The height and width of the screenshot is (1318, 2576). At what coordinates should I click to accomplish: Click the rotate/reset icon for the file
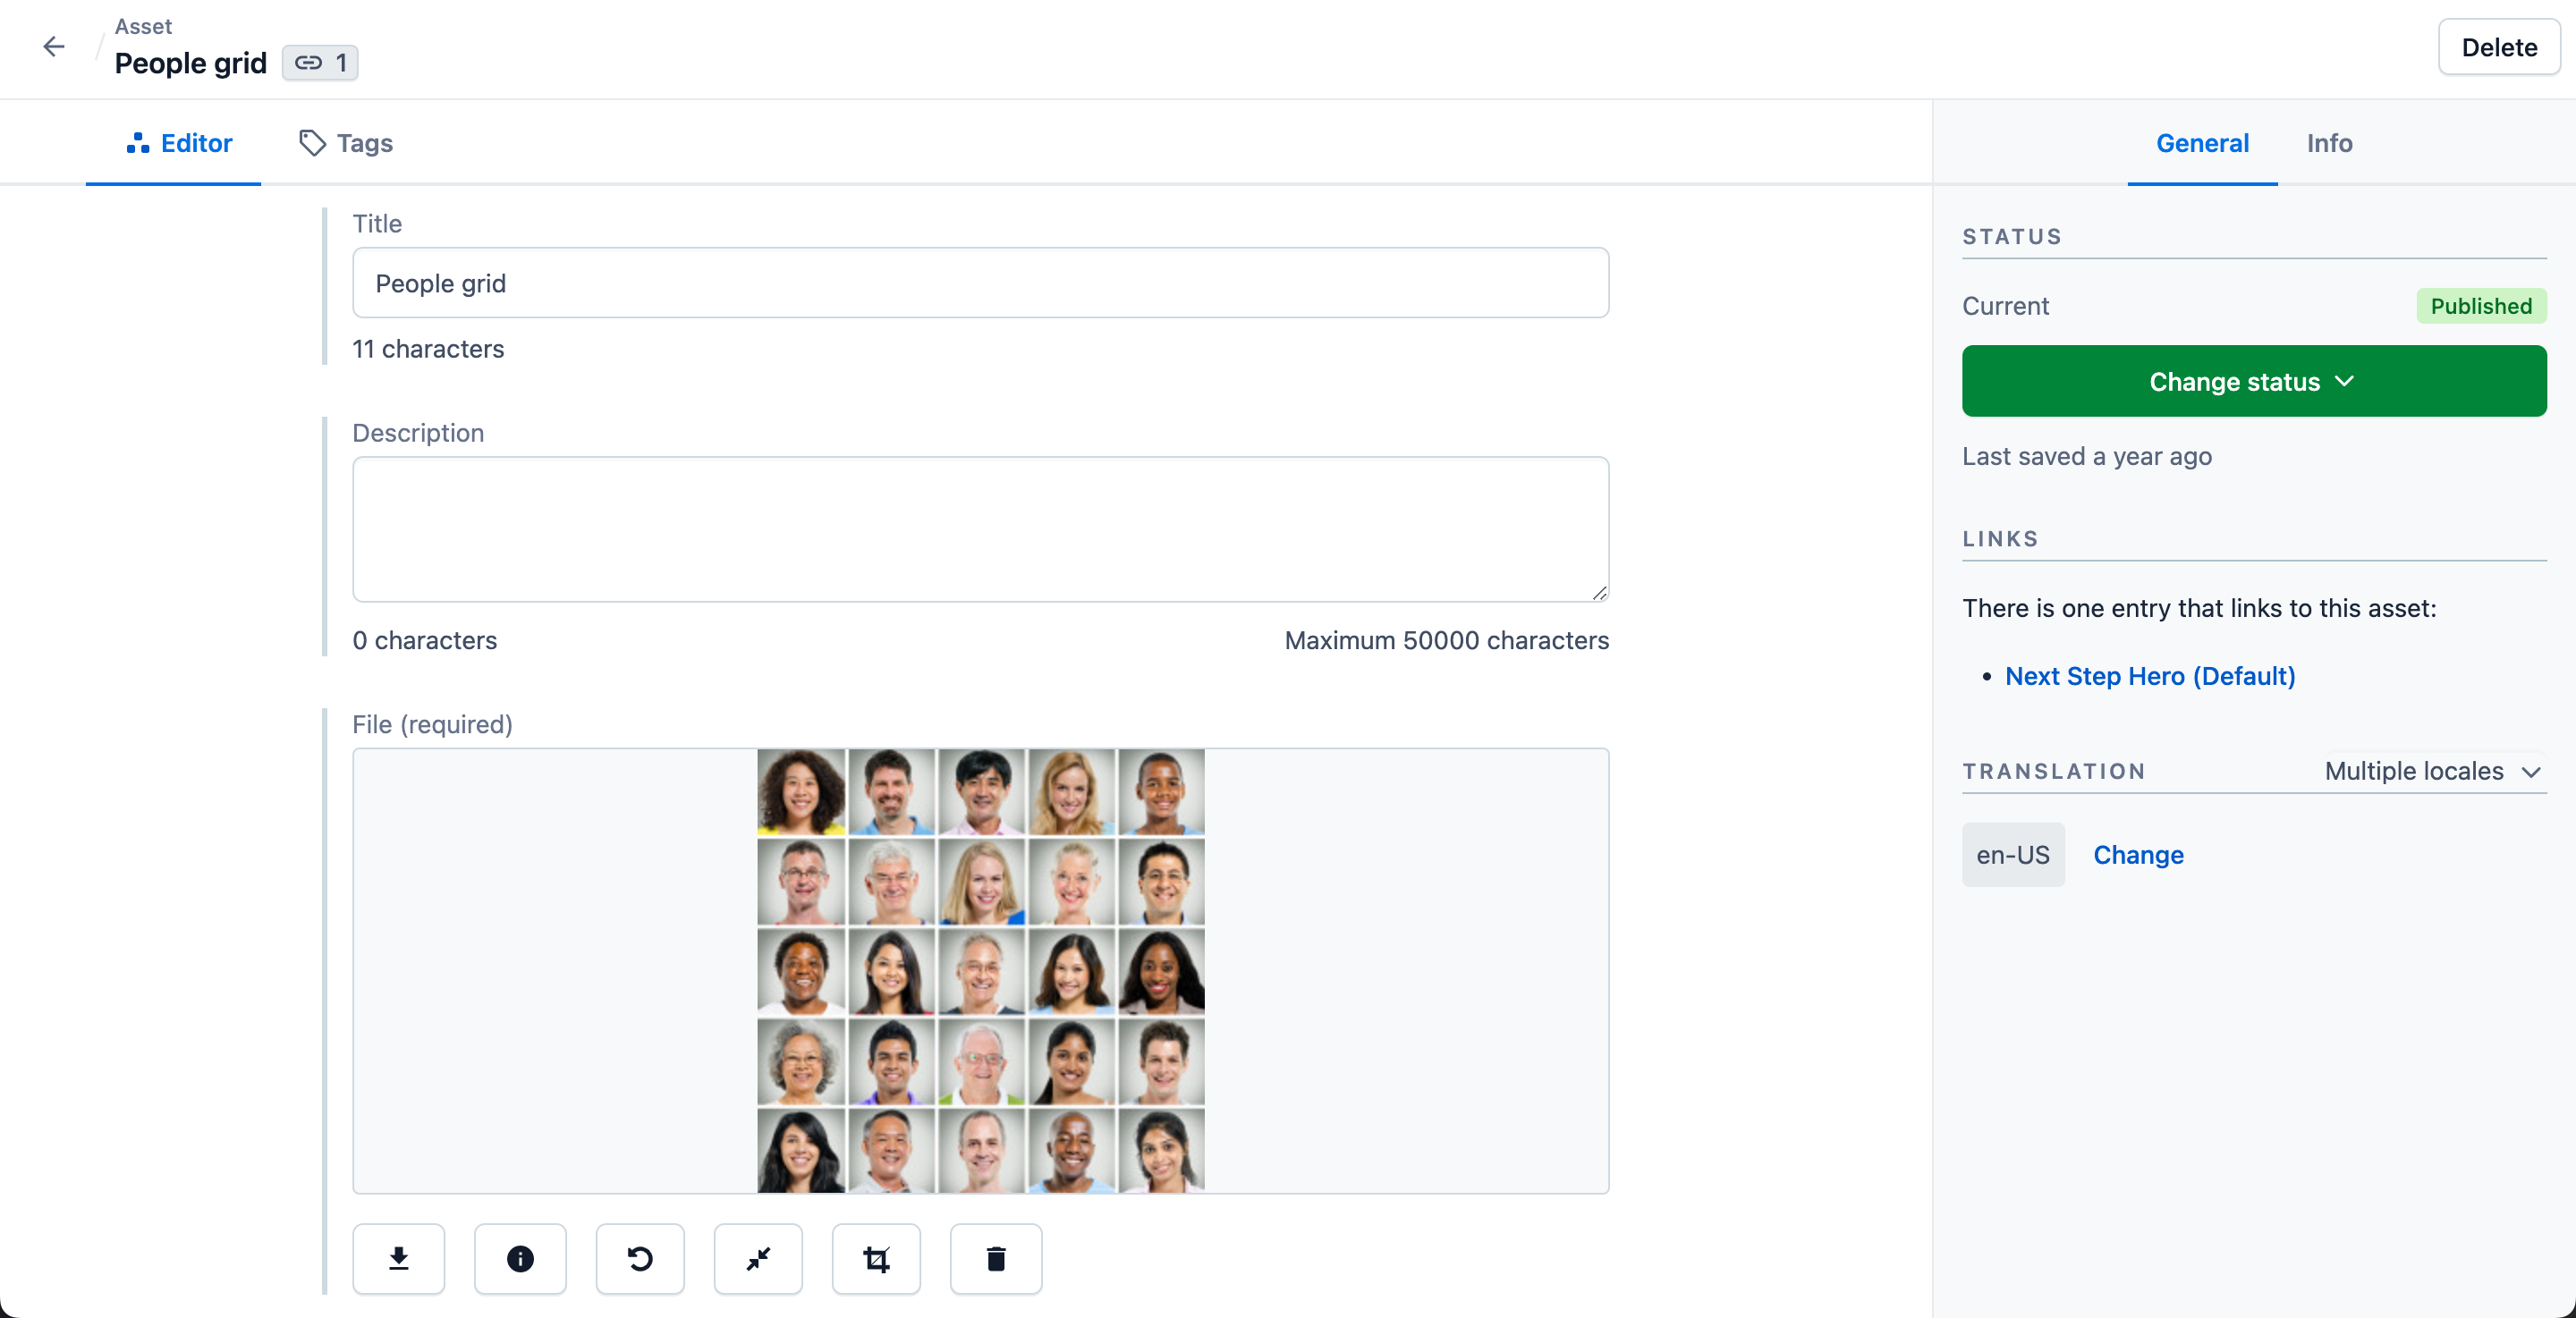coord(639,1259)
